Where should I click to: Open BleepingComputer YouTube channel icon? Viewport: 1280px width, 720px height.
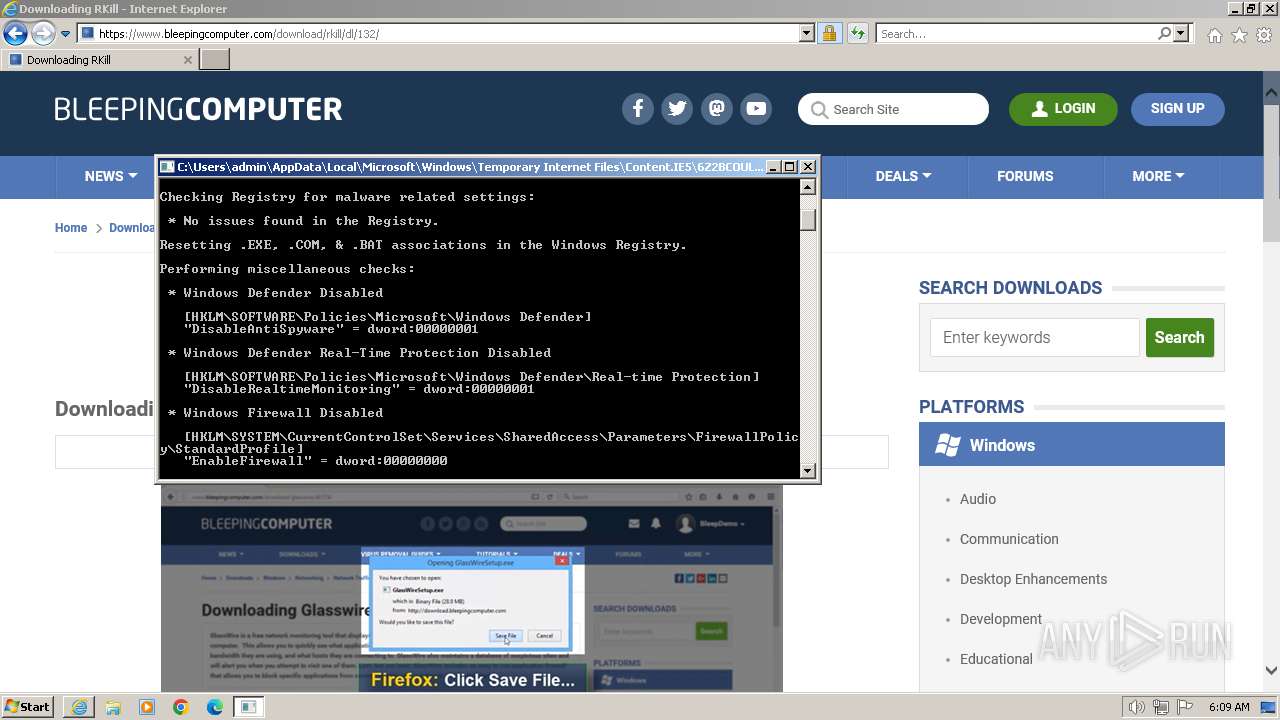point(756,109)
